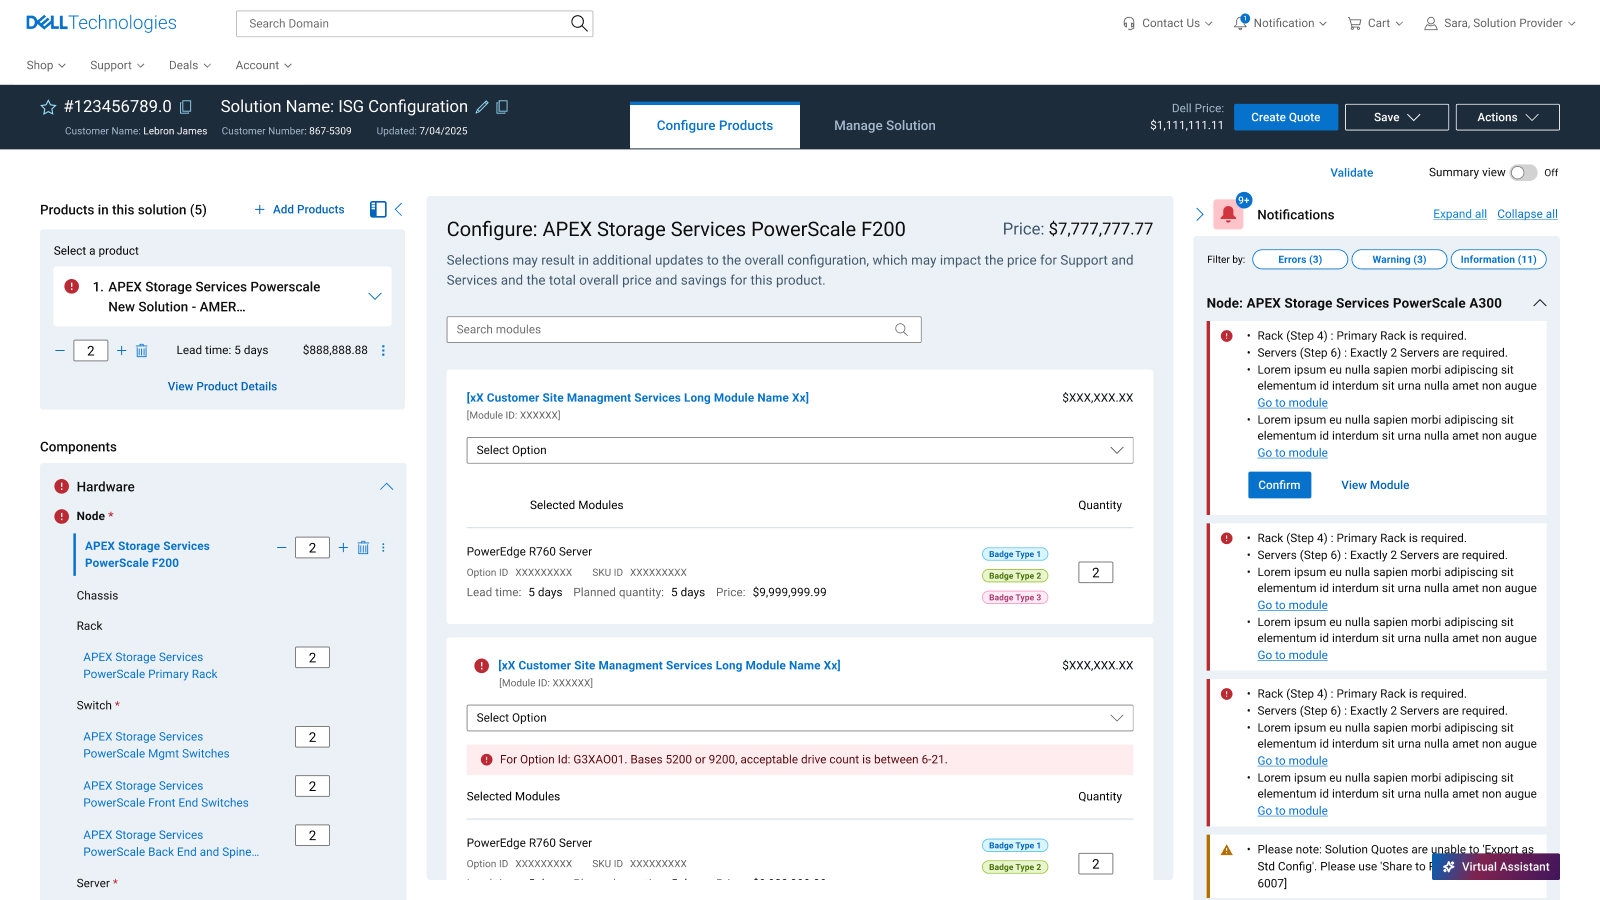Open the Save dropdown
This screenshot has width=1600, height=900.
1396,117
